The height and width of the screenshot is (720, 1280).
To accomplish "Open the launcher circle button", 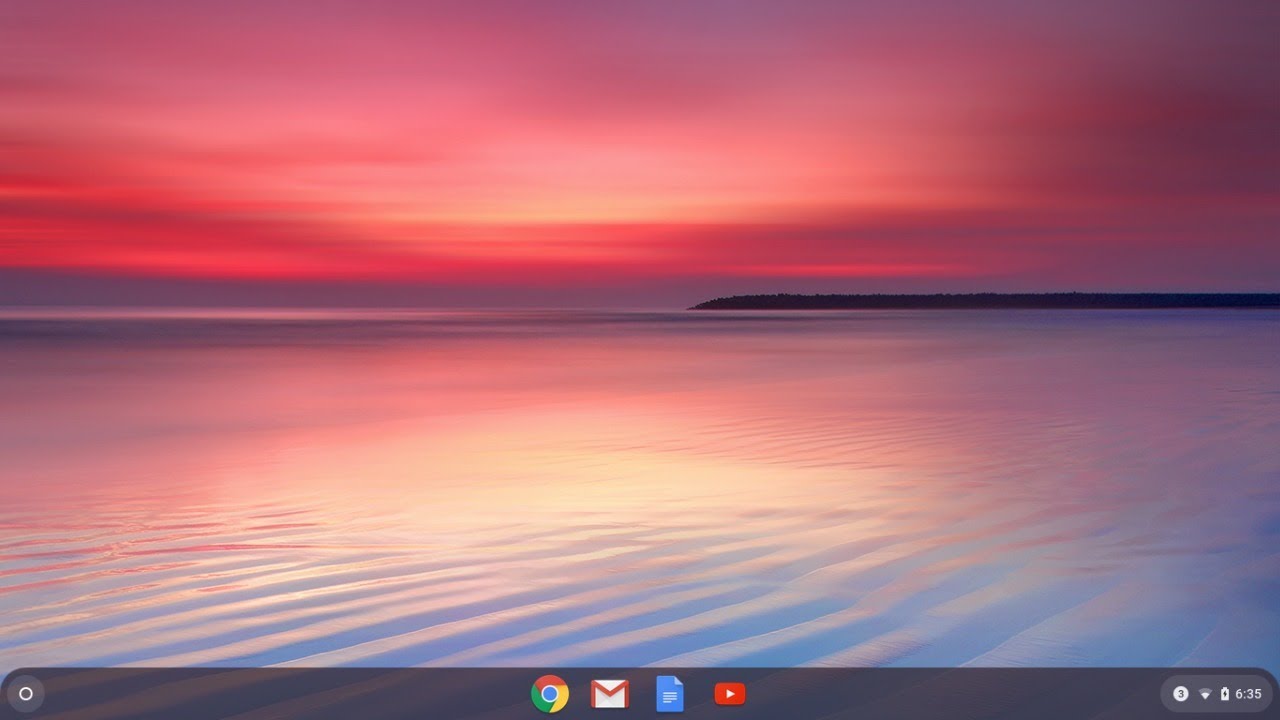I will coord(26,694).
